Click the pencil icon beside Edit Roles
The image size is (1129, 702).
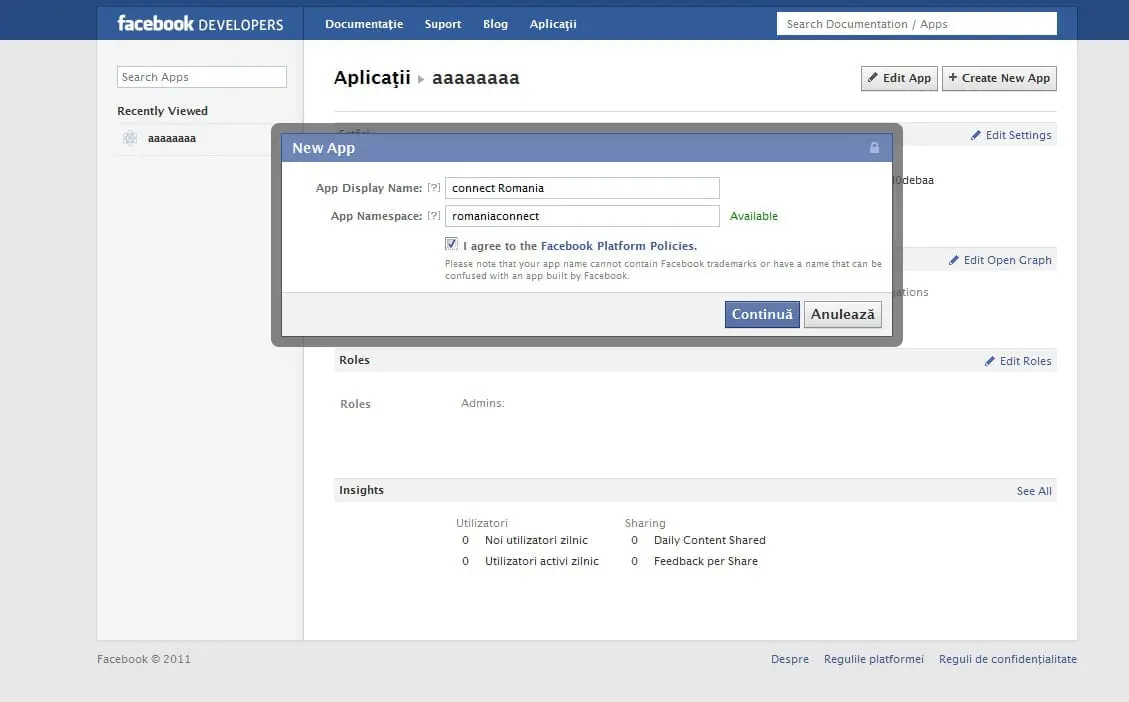tap(989, 361)
